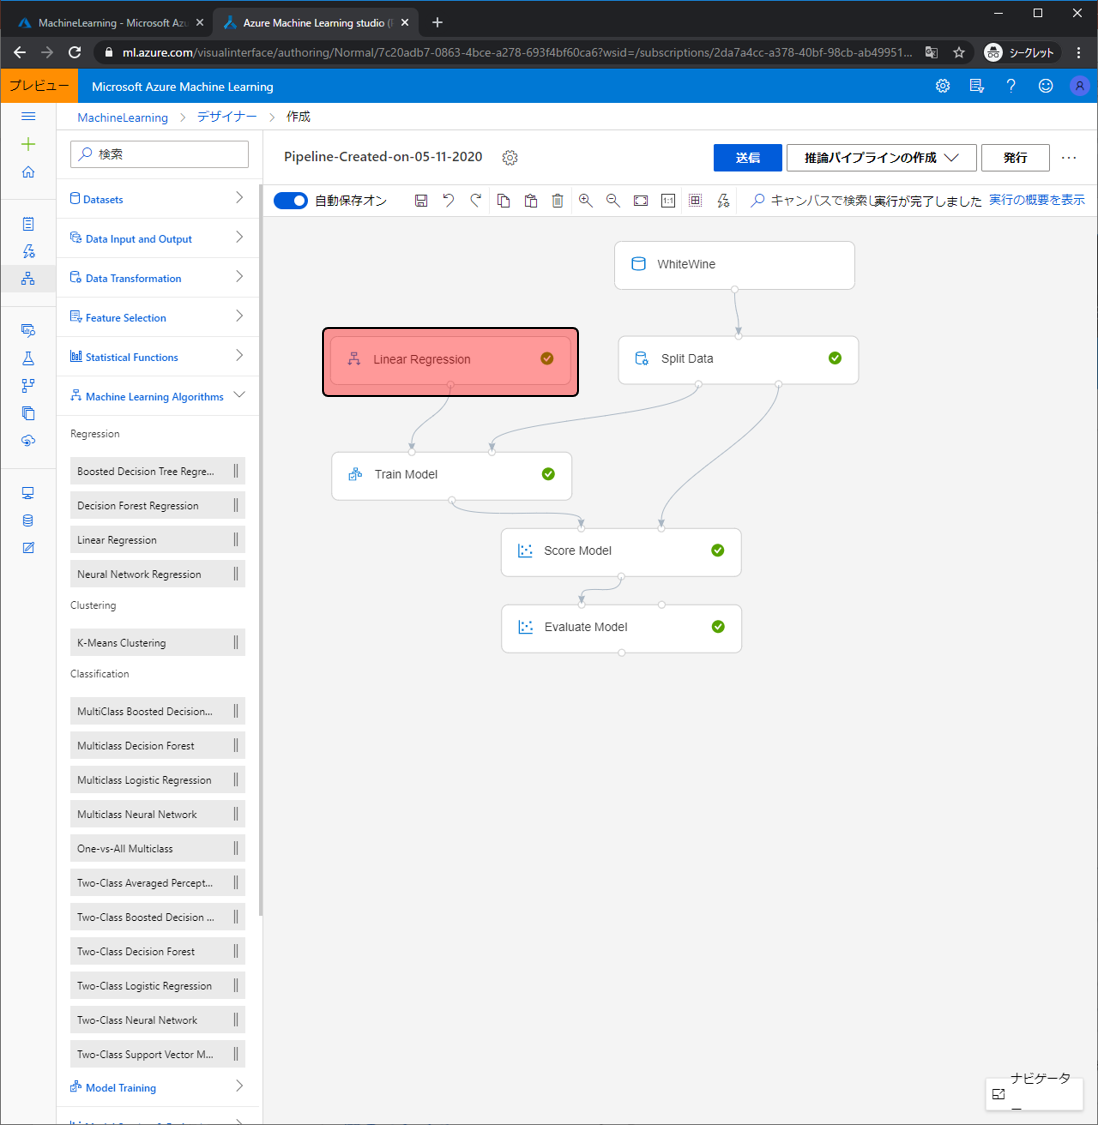Click the pipeline settings gear icon

[510, 158]
